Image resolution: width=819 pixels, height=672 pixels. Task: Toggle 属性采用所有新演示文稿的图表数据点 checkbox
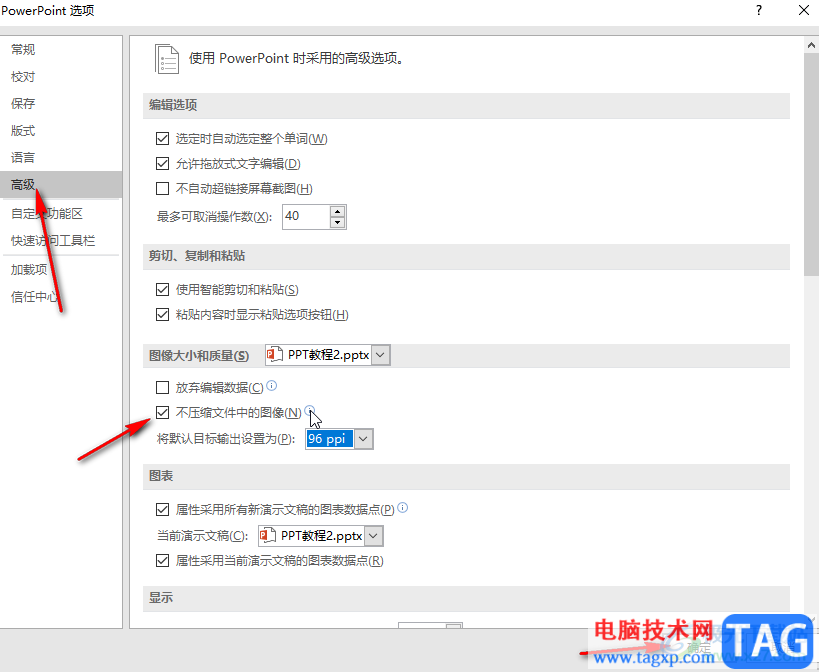(x=162, y=509)
